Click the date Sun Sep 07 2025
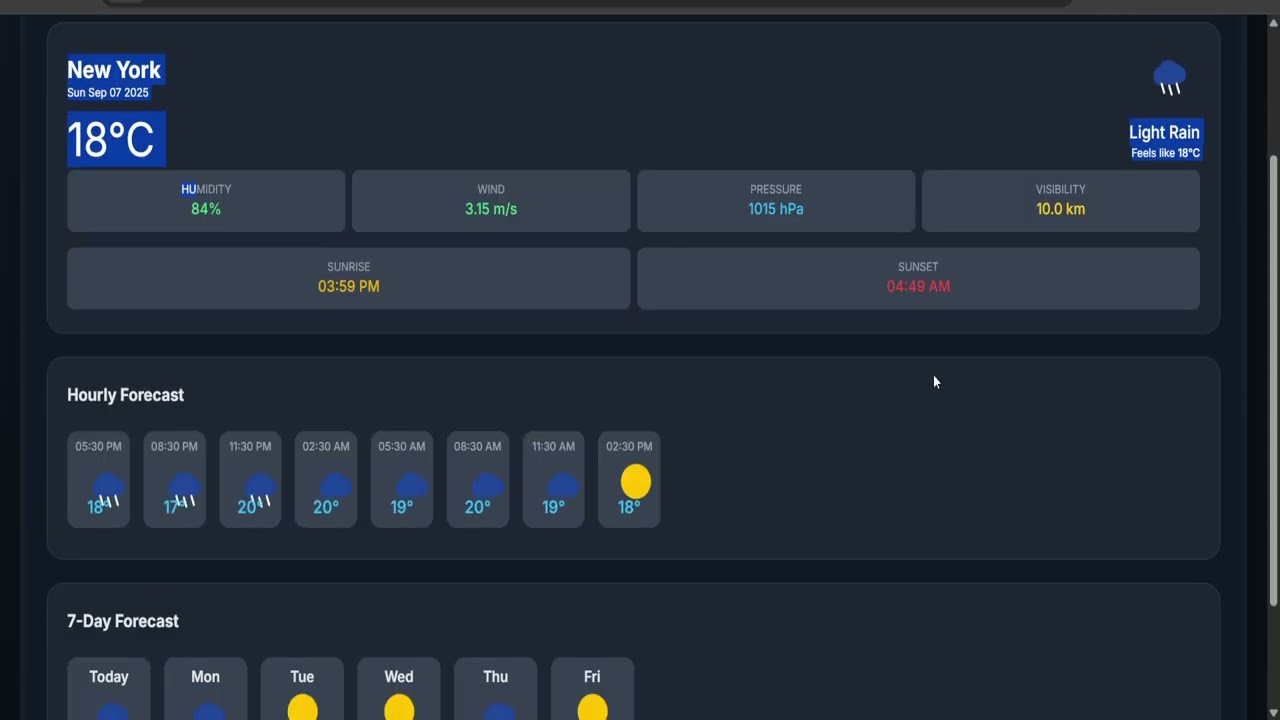The height and width of the screenshot is (720, 1280). (108, 93)
